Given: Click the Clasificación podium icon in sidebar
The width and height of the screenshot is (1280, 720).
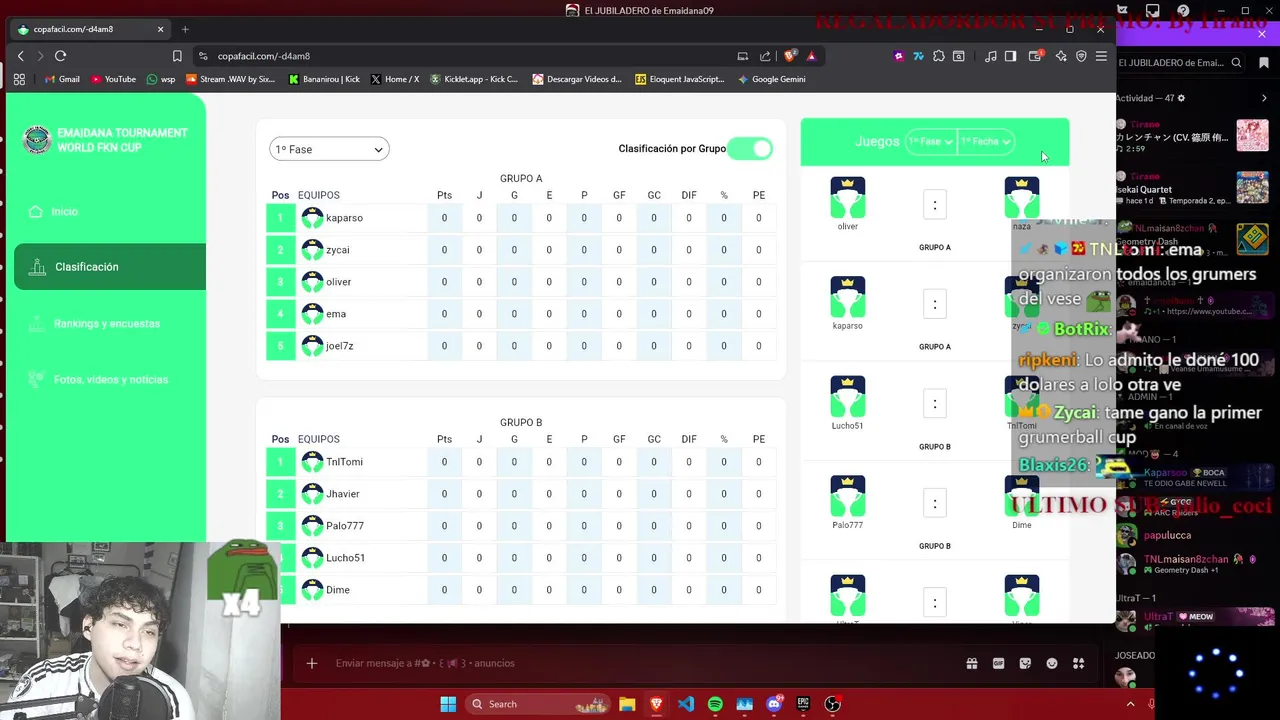Looking at the screenshot, I should 37,267.
